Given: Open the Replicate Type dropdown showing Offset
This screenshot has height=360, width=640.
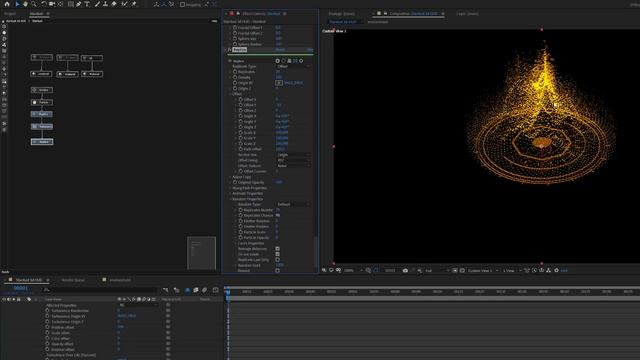Looking at the screenshot, I should coord(293,66).
